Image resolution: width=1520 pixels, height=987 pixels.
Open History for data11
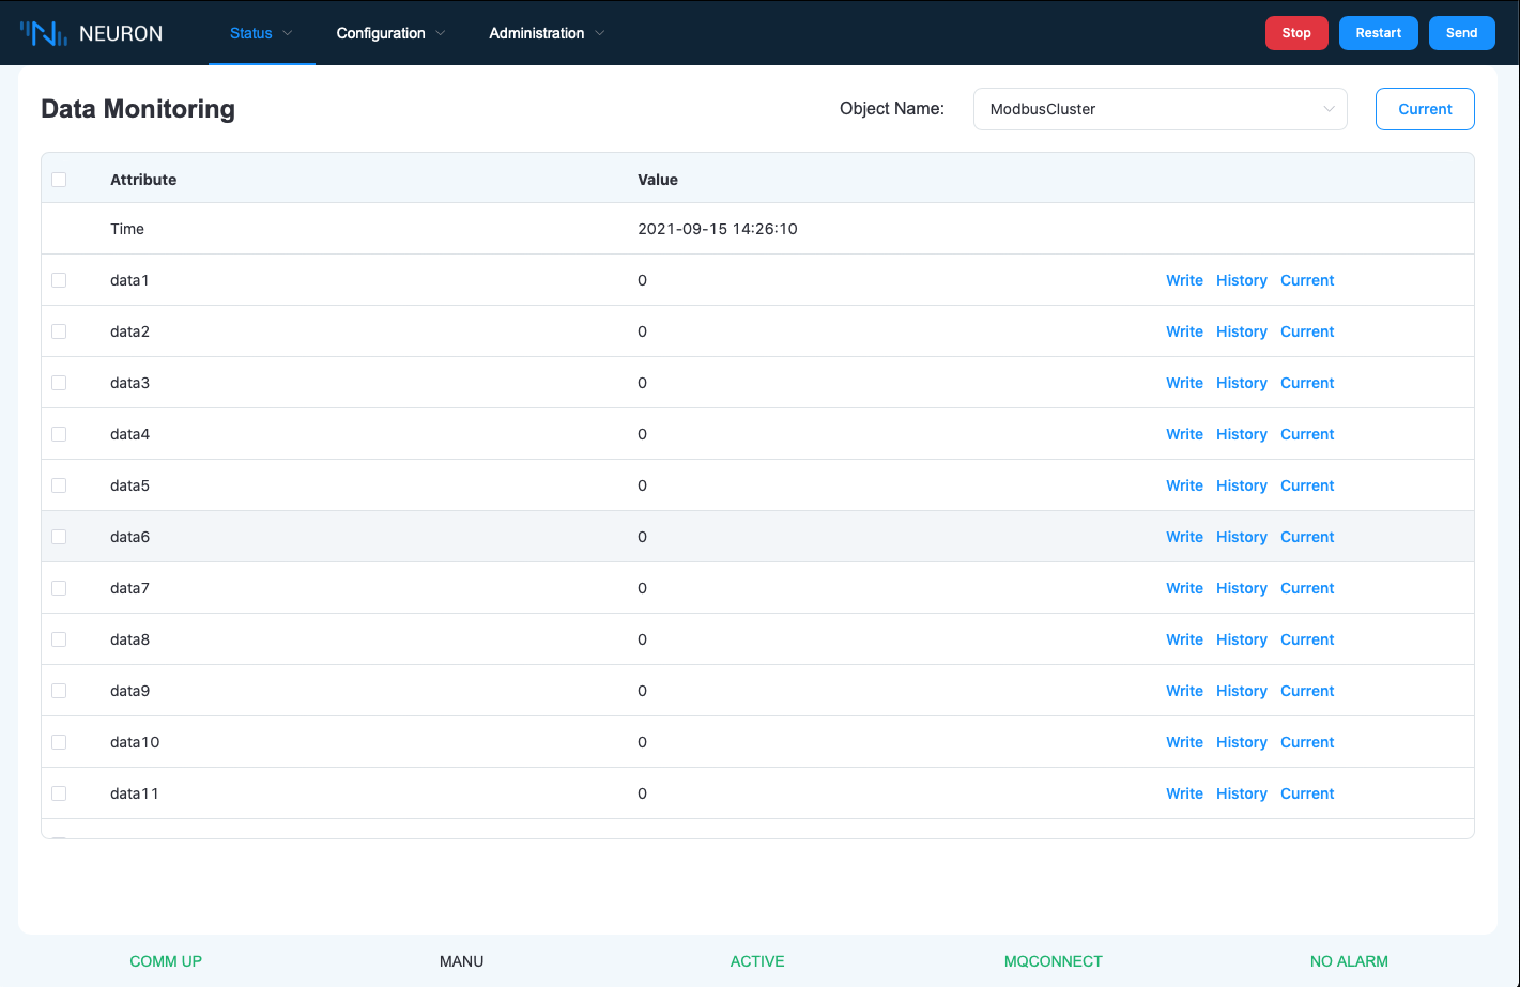point(1241,793)
